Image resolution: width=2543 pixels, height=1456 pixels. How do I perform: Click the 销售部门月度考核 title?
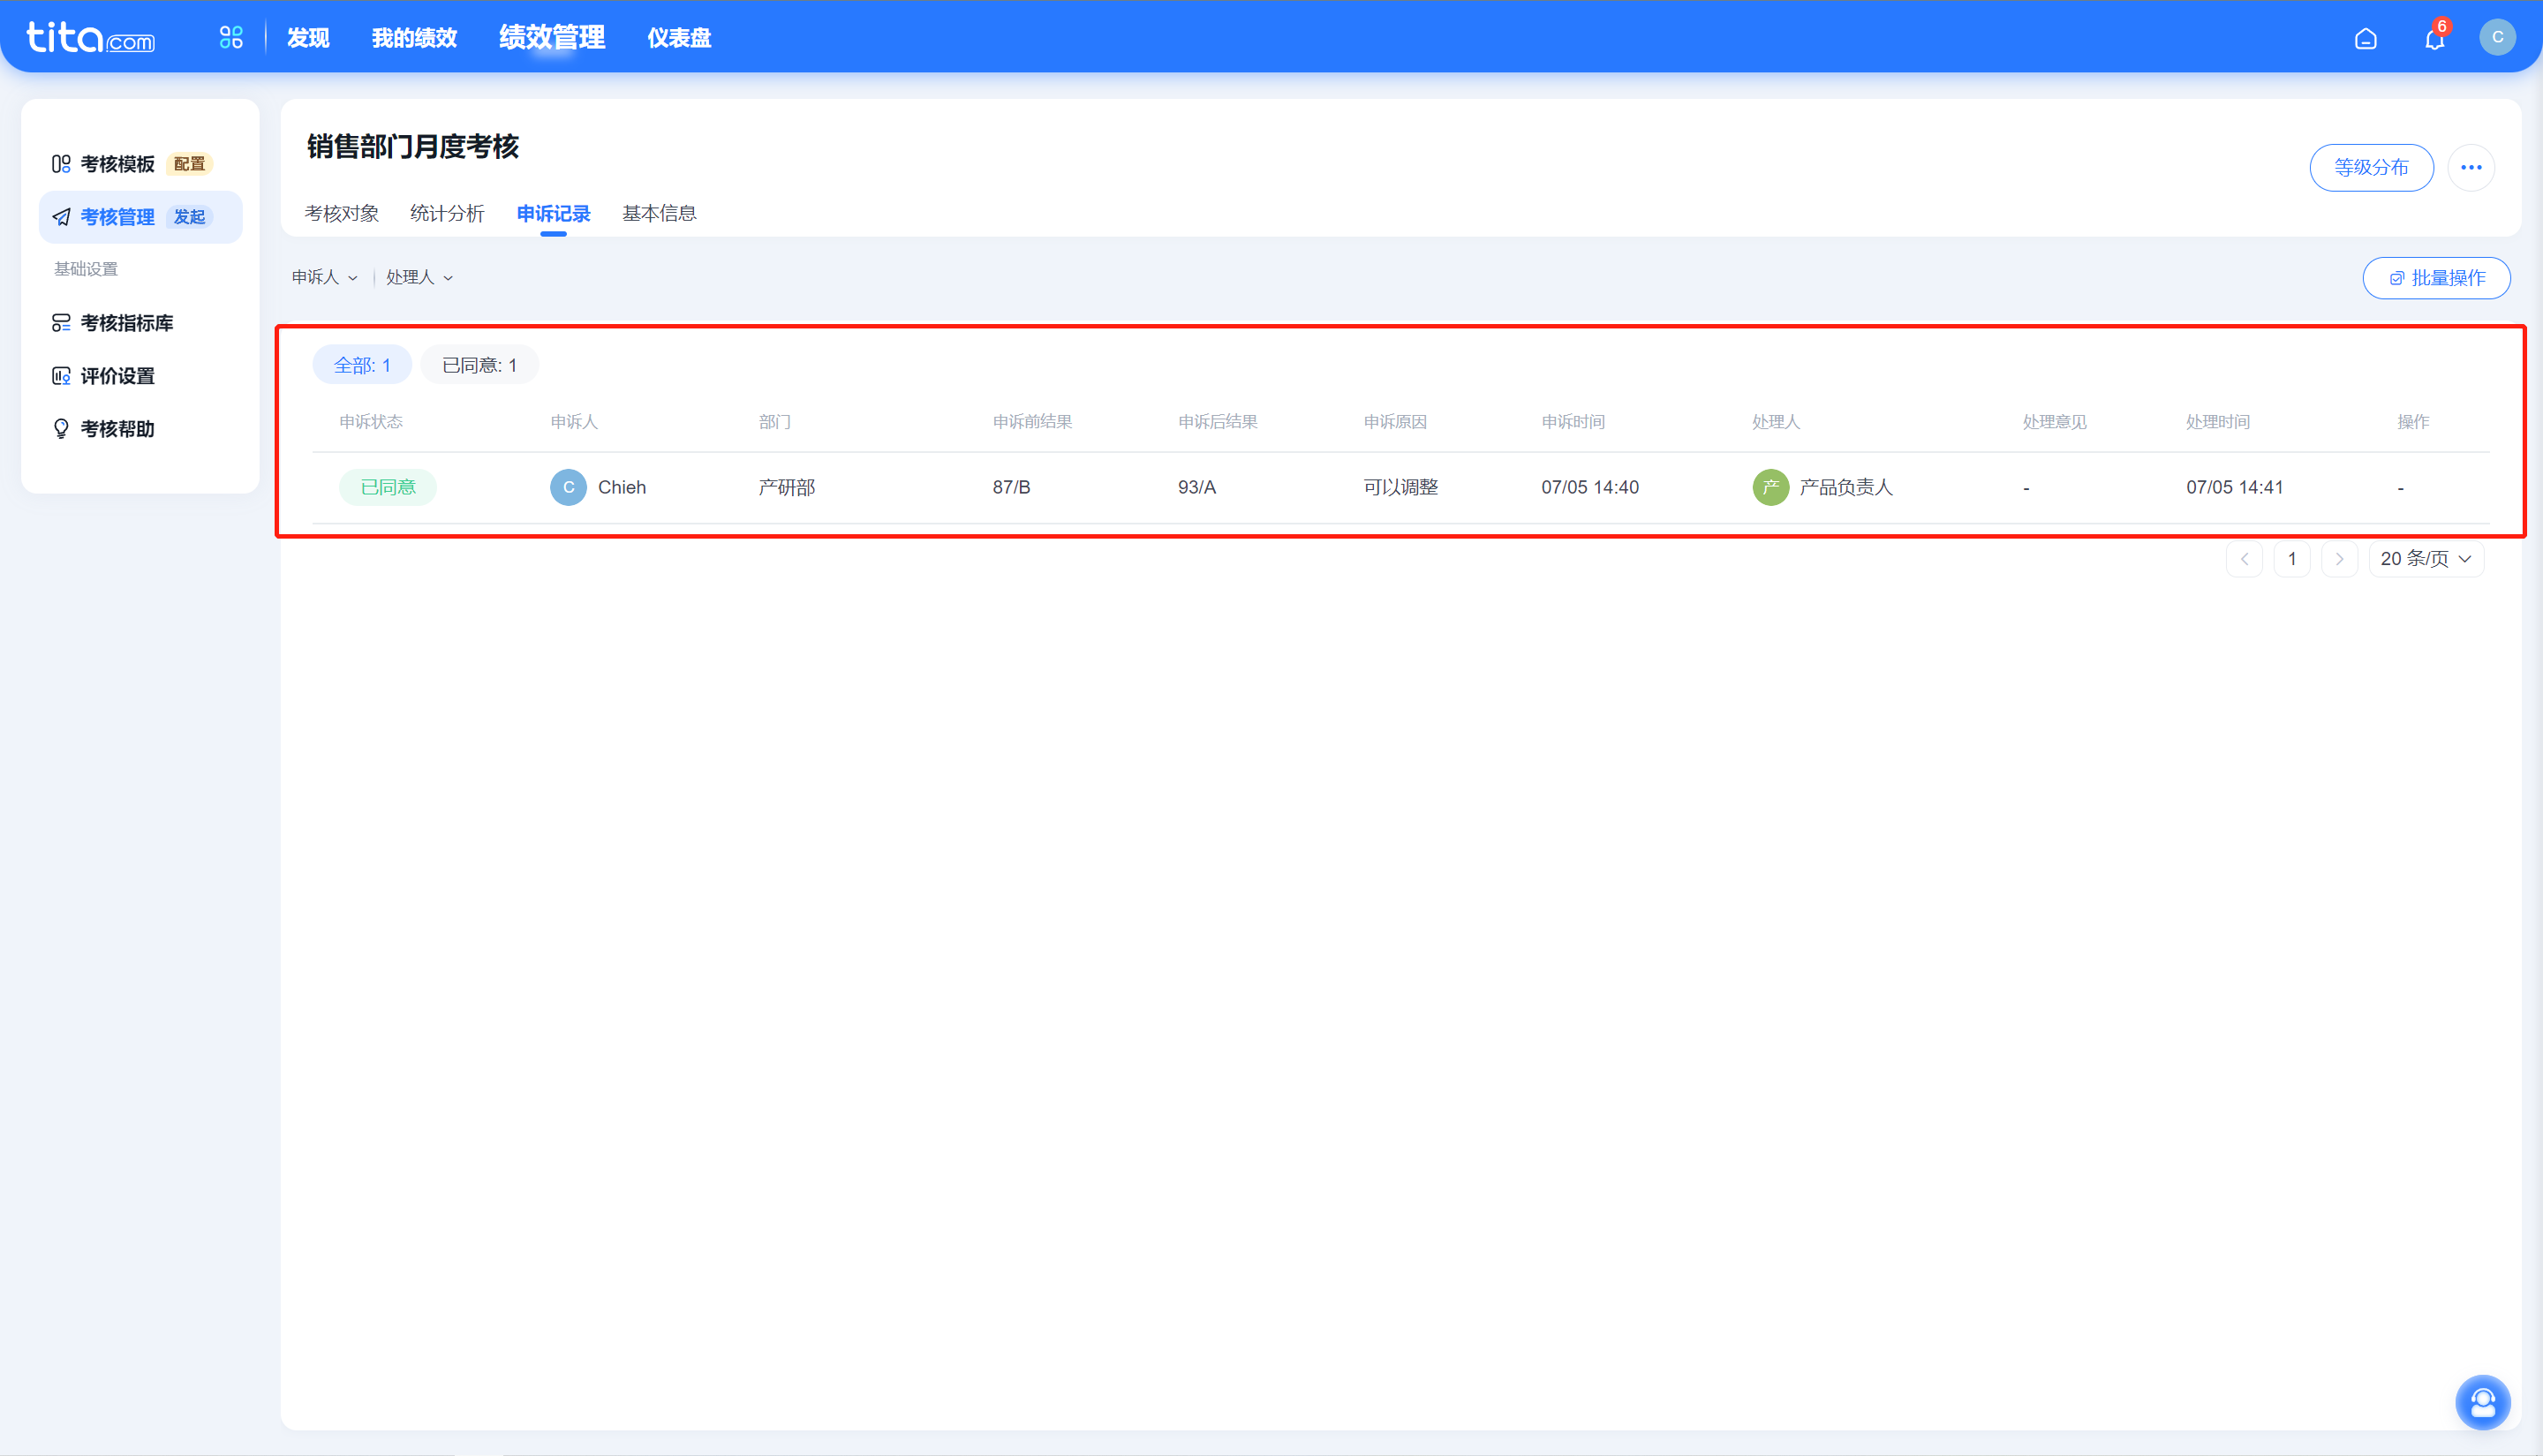pyautogui.click(x=412, y=147)
